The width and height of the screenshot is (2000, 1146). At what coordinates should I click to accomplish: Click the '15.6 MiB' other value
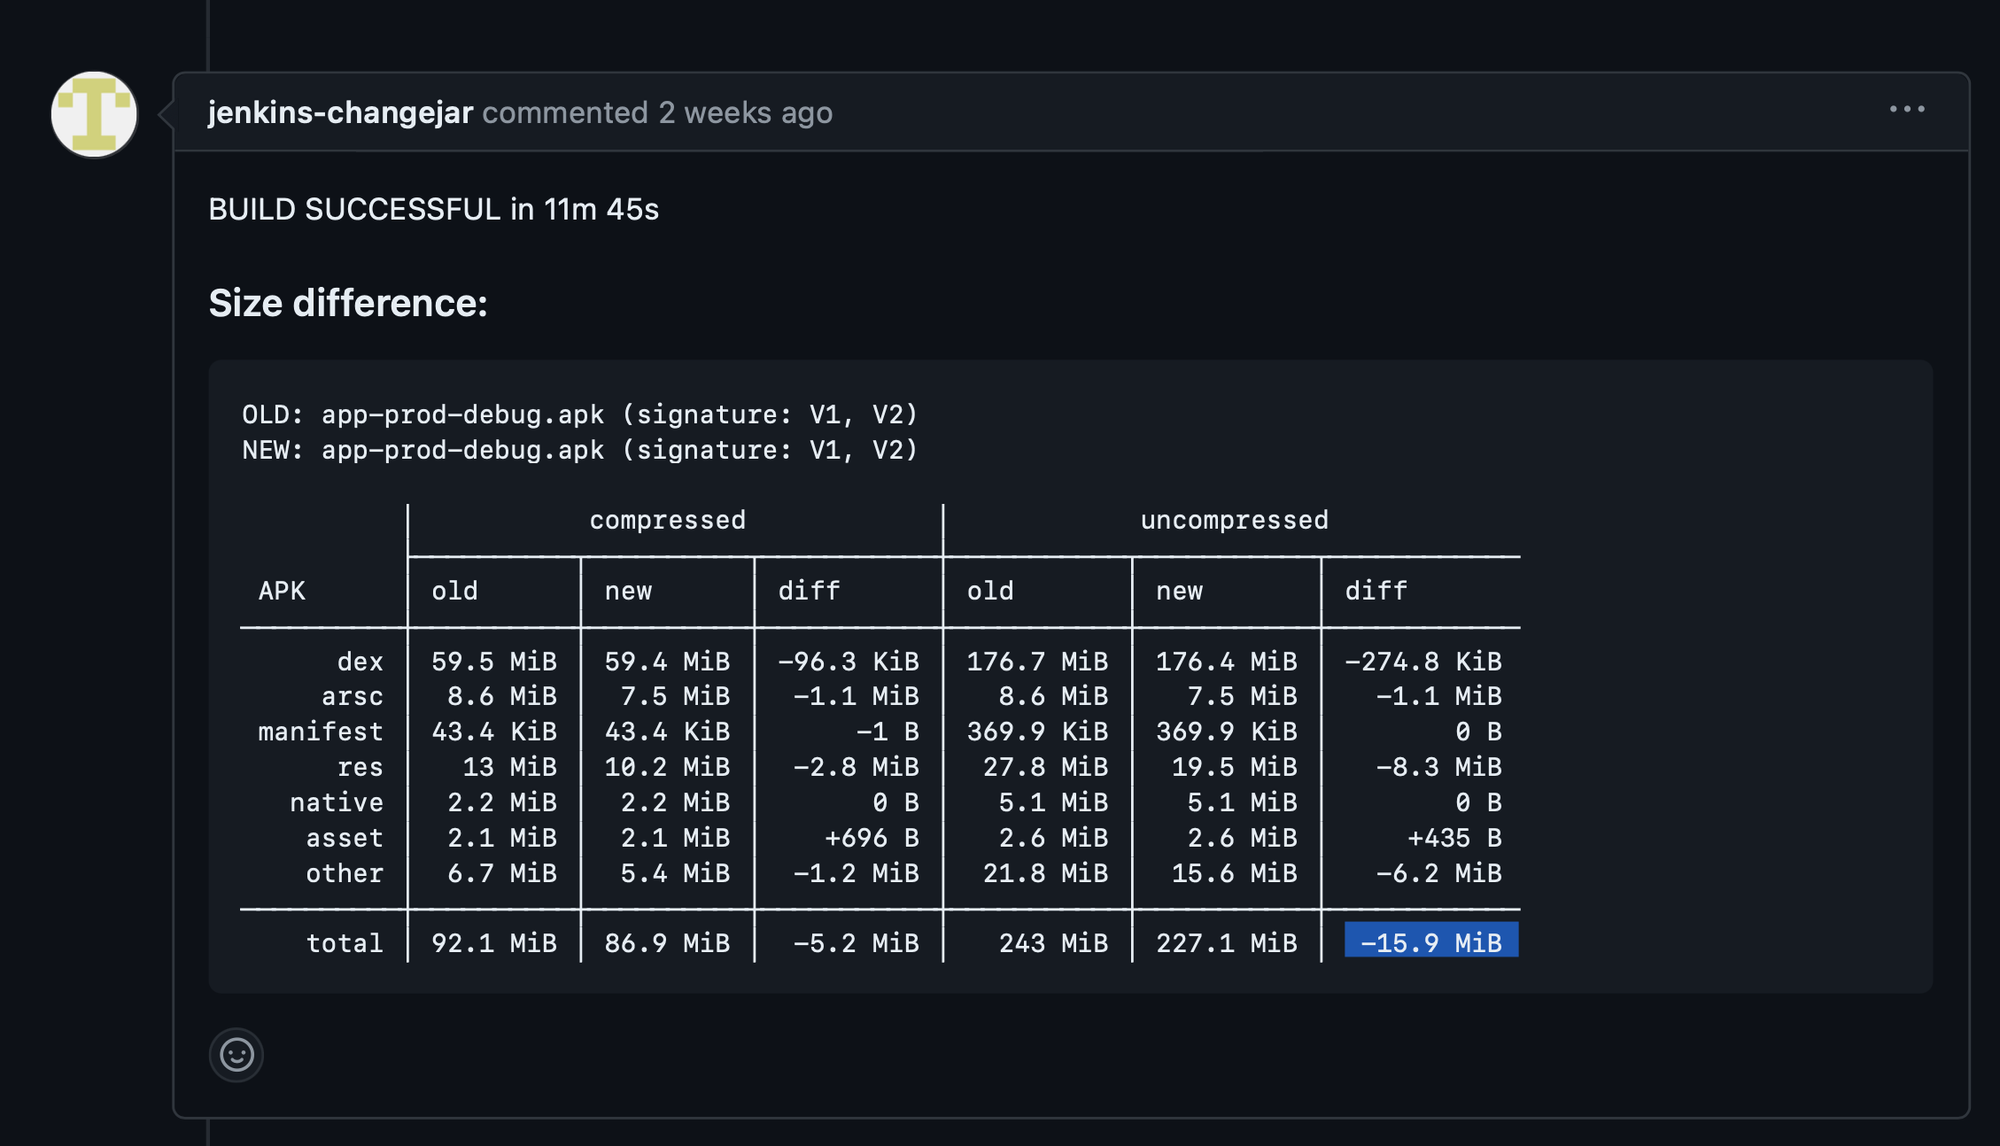pyautogui.click(x=1234, y=873)
